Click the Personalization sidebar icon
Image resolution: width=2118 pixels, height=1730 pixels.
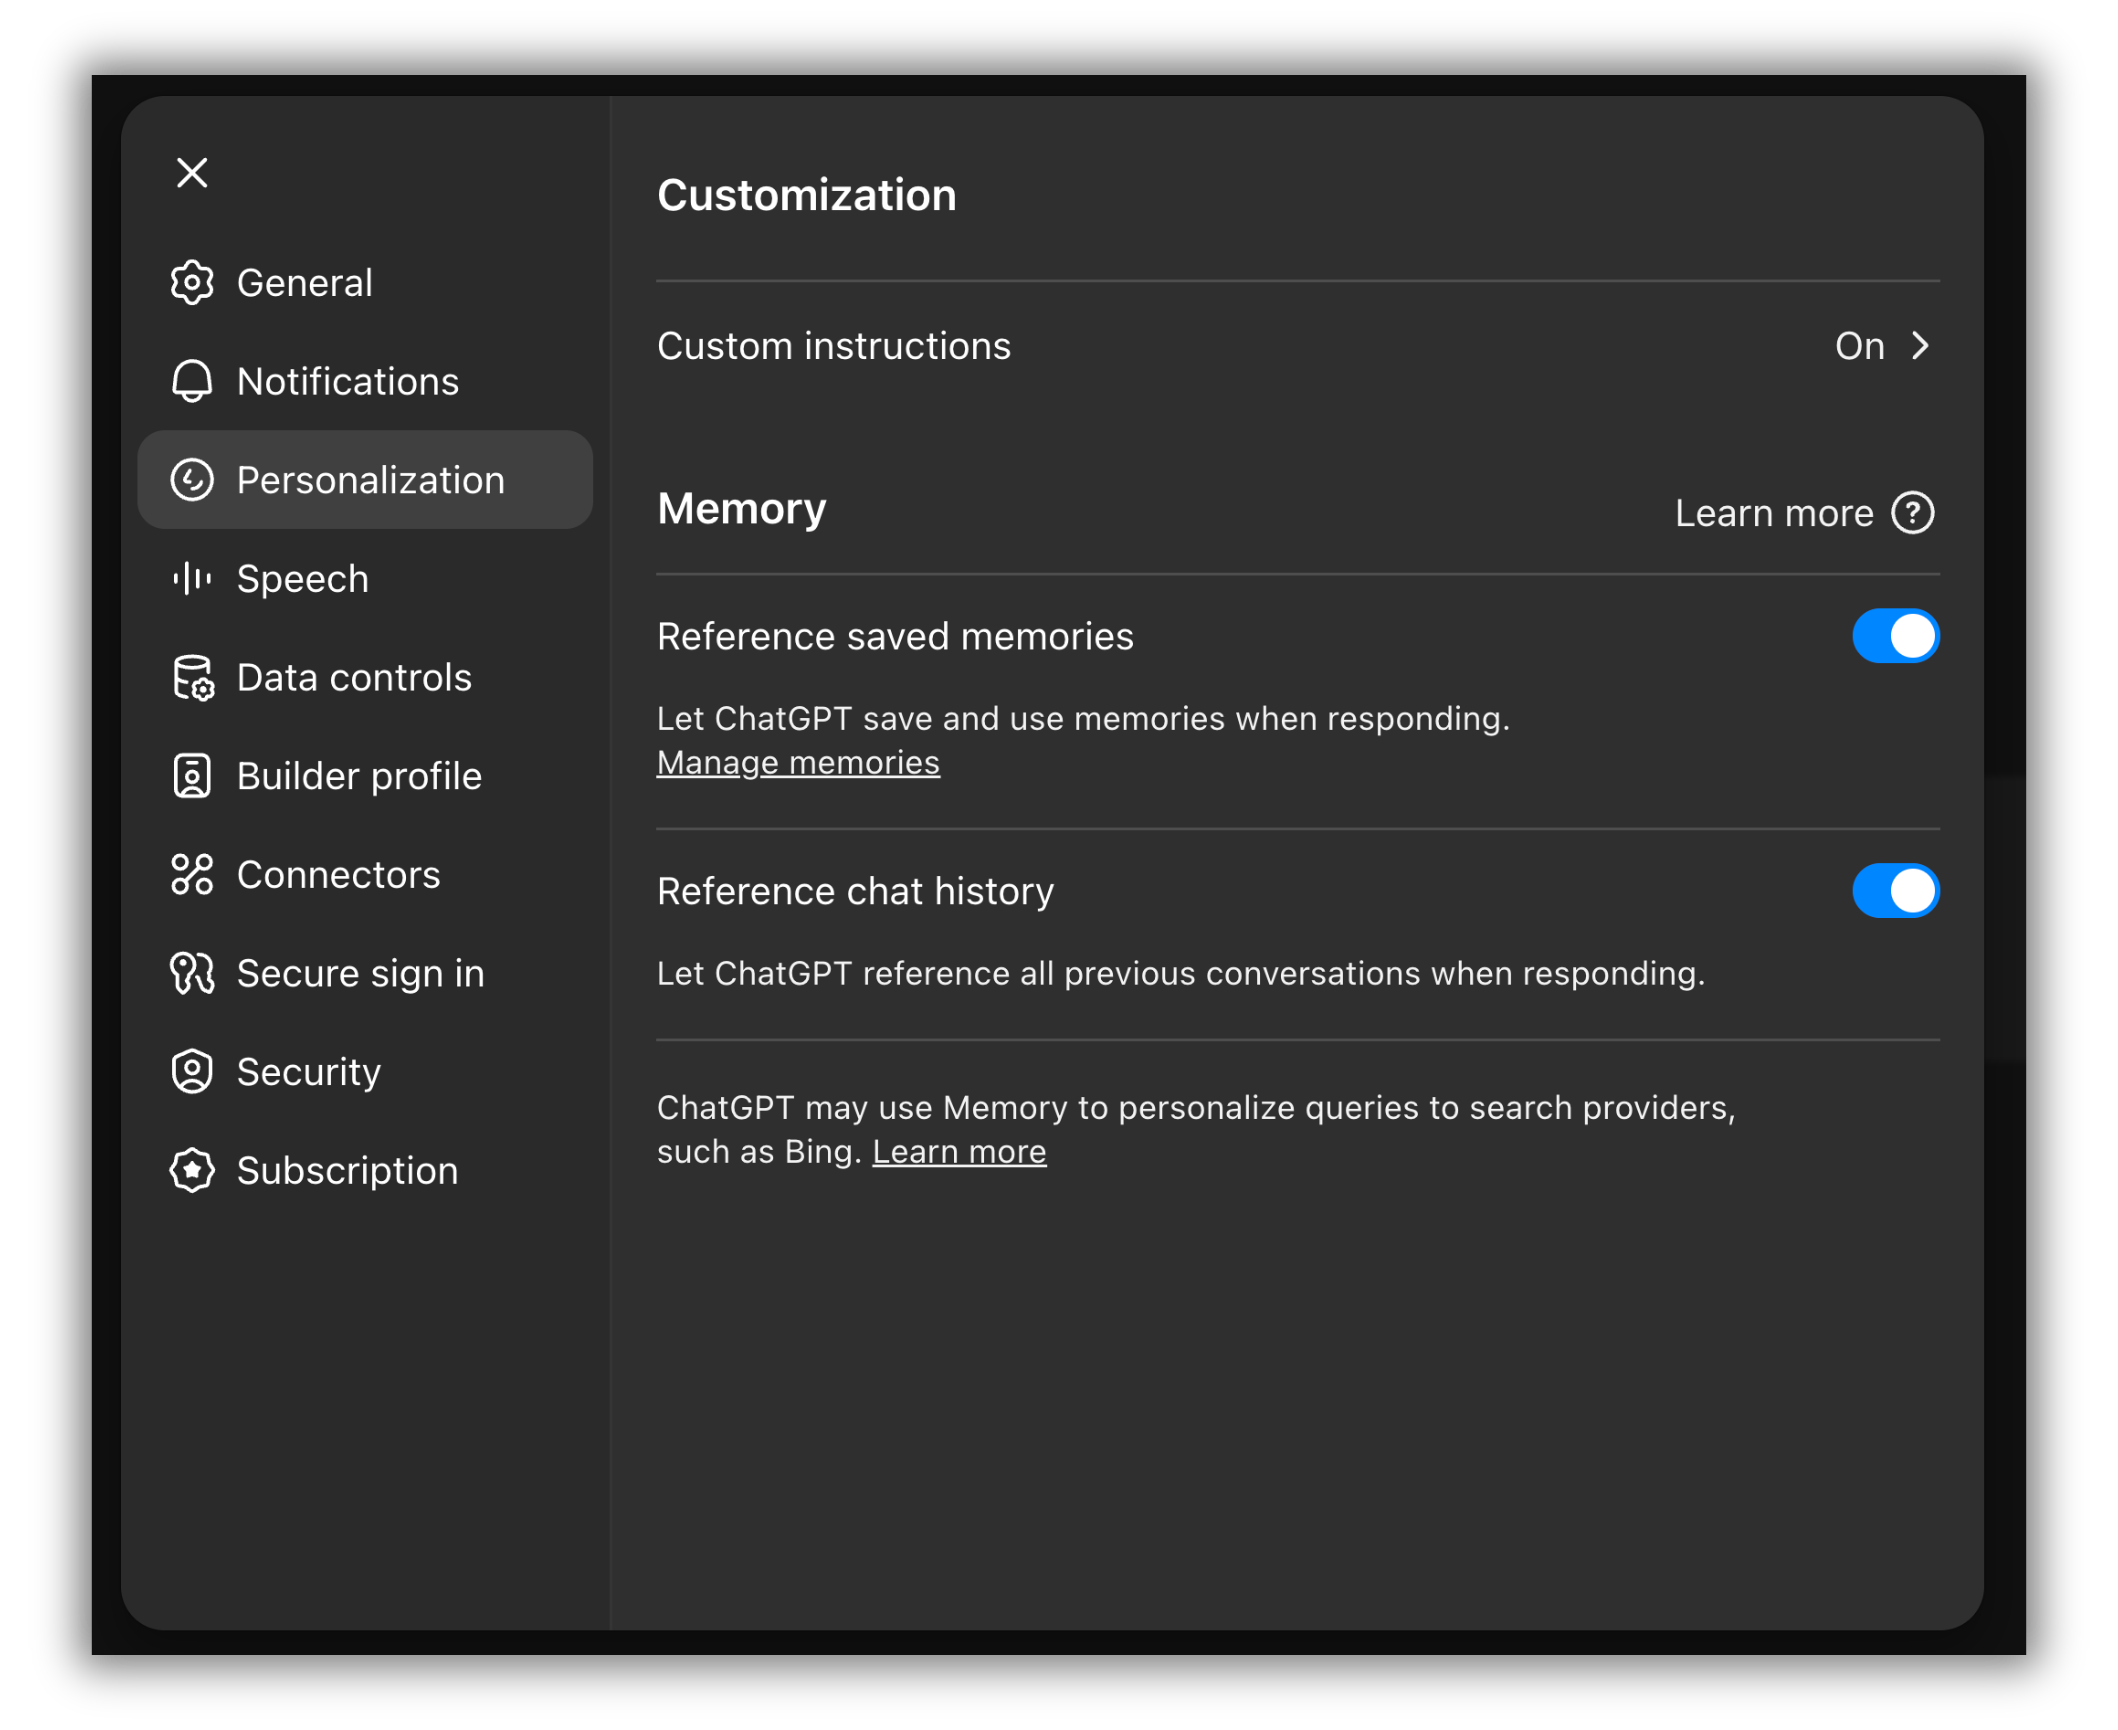(192, 480)
